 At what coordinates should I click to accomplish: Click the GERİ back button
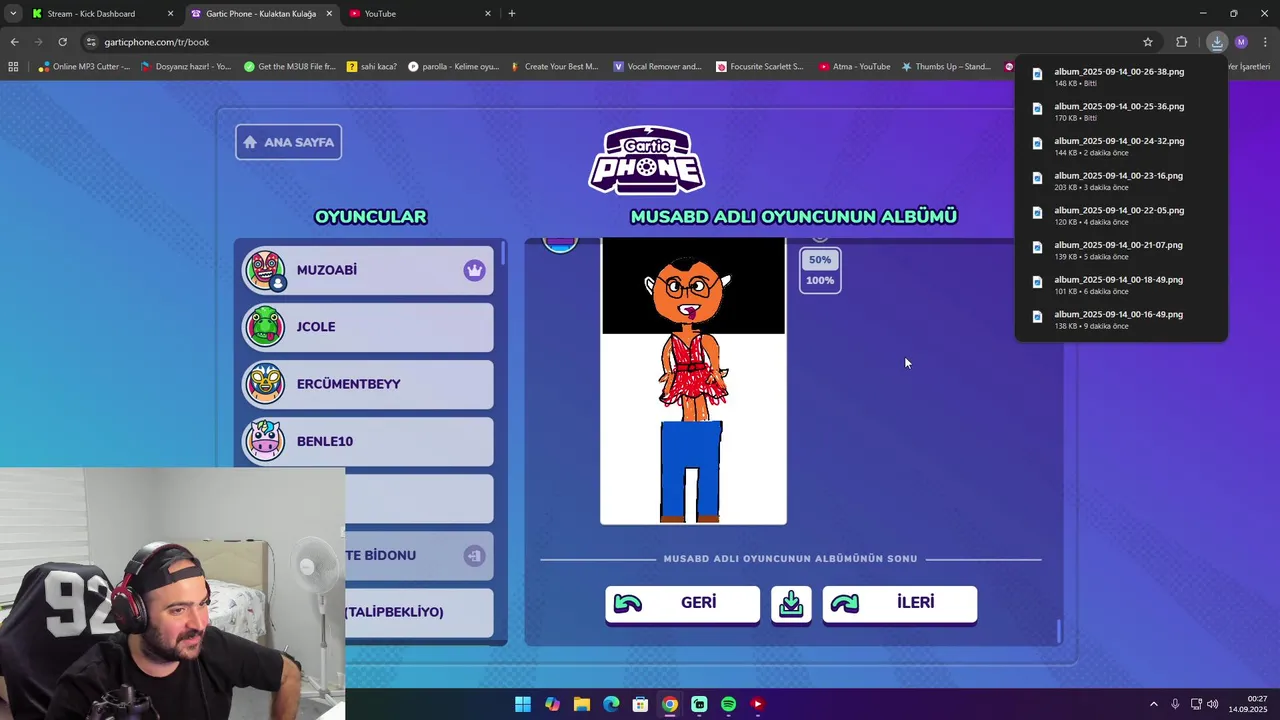(682, 603)
